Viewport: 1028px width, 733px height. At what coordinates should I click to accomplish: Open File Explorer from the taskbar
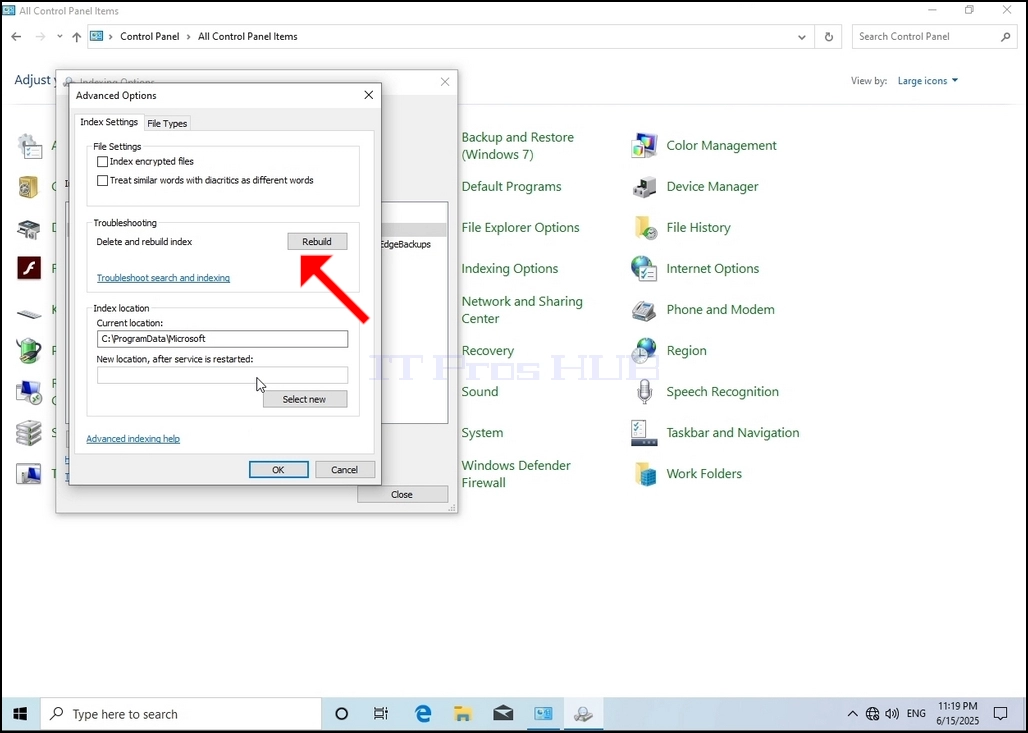[463, 714]
